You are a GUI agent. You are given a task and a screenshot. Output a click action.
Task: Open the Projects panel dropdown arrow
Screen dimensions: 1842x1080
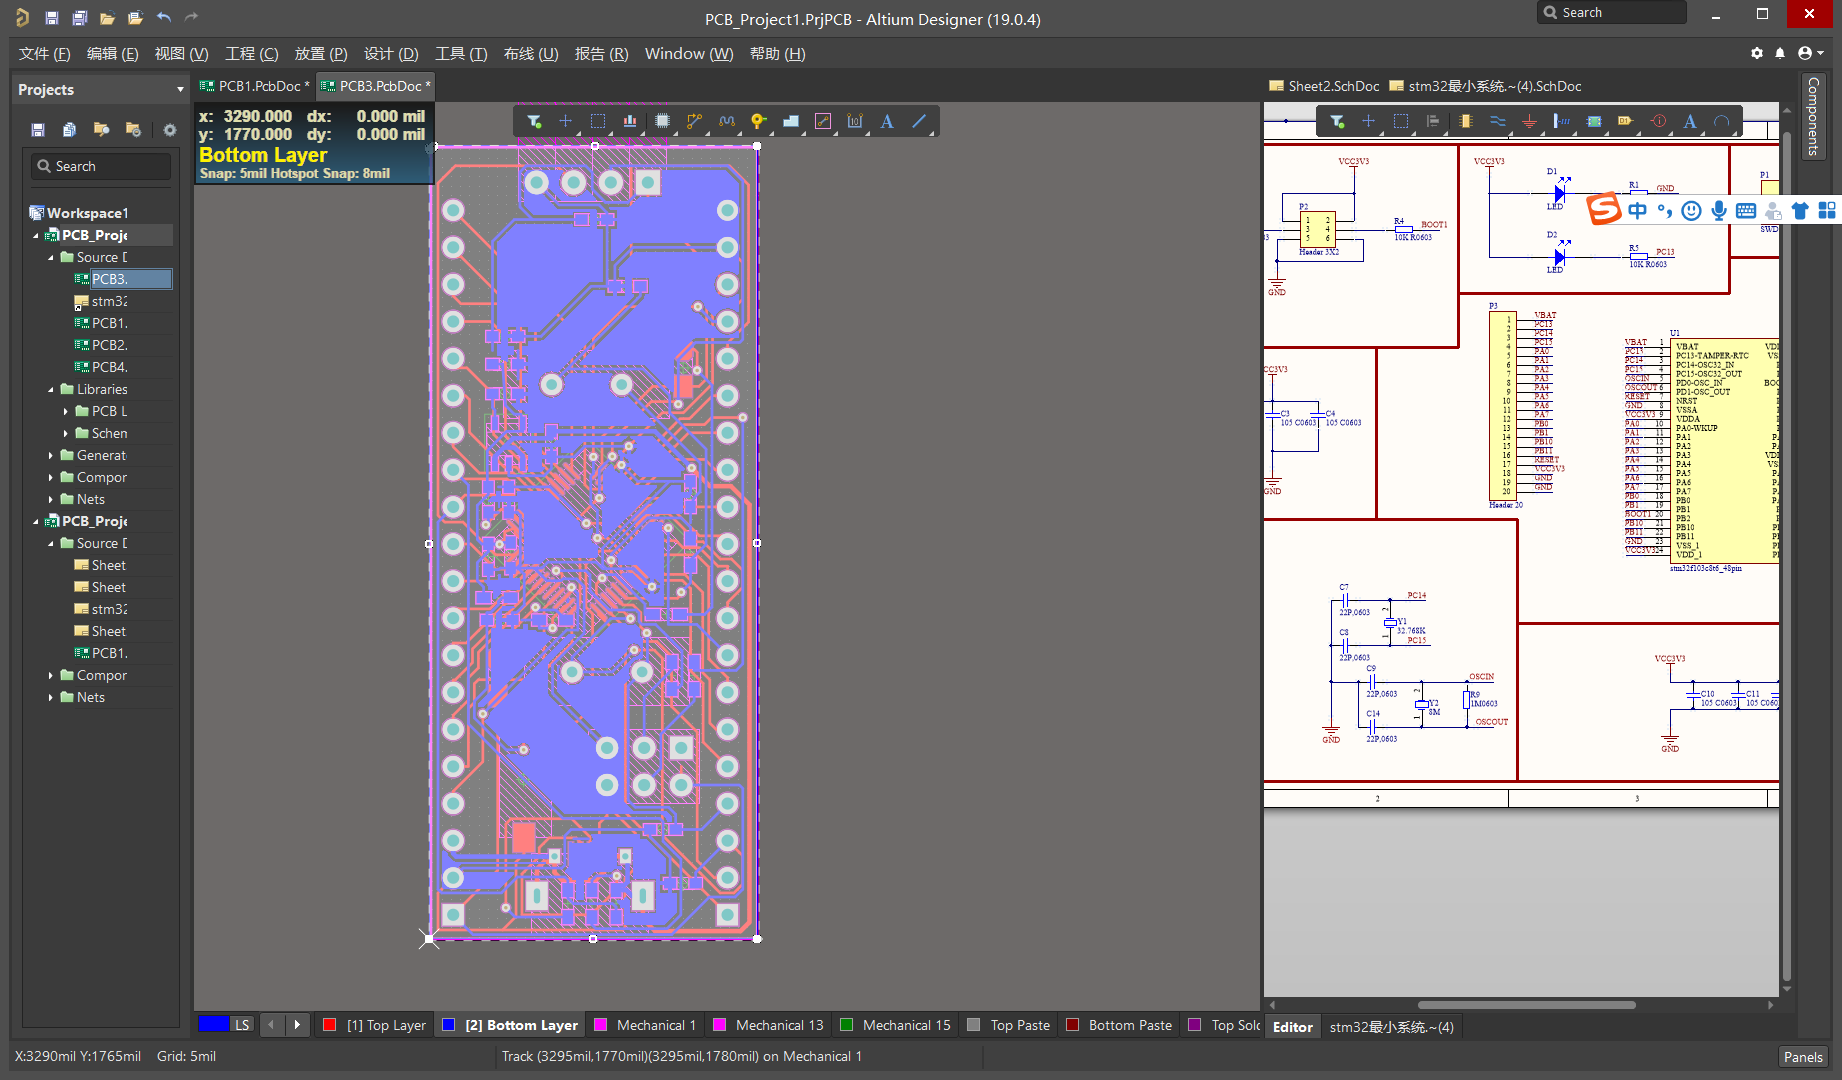point(180,90)
